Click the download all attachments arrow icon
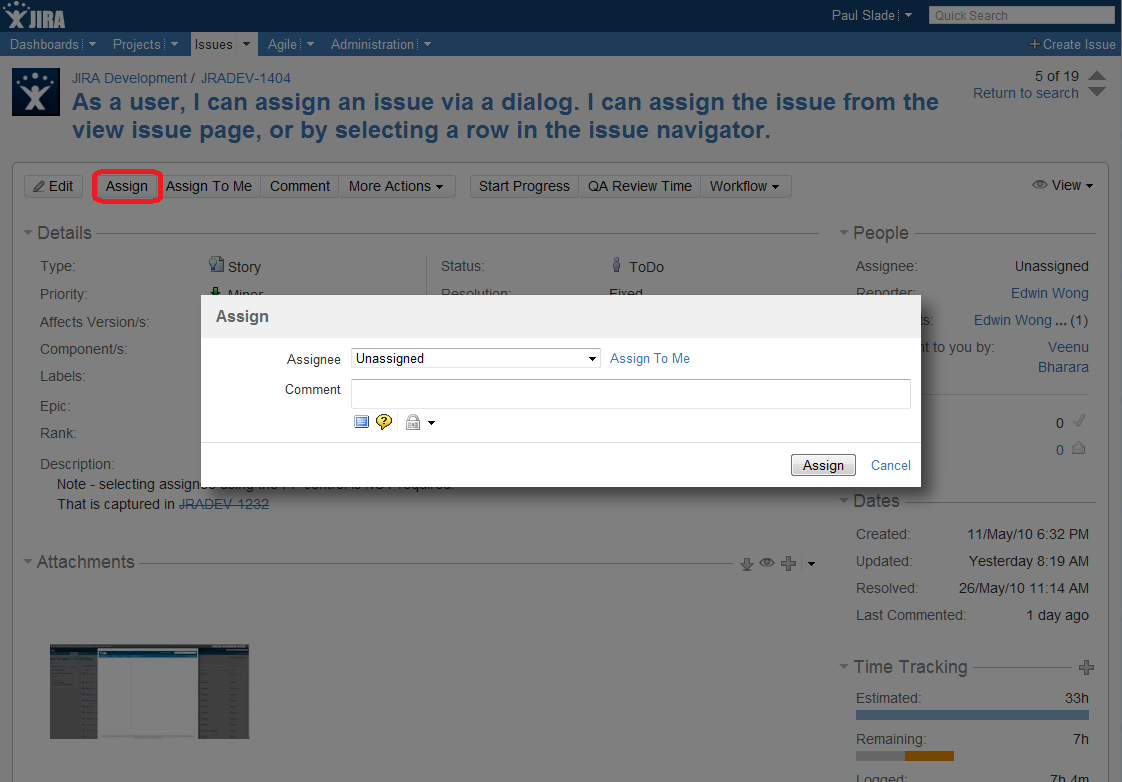The width and height of the screenshot is (1122, 782). 746,564
